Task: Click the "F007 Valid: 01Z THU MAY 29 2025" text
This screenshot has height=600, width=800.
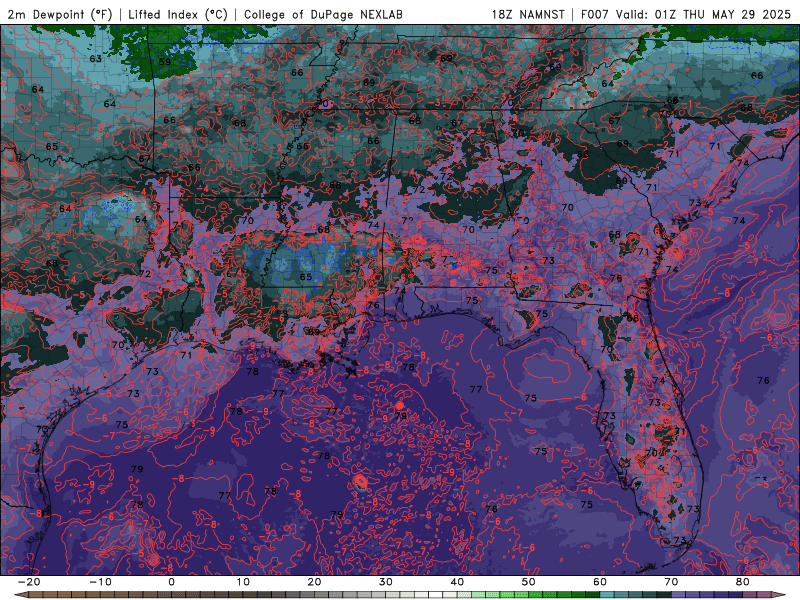Action: [x=685, y=15]
